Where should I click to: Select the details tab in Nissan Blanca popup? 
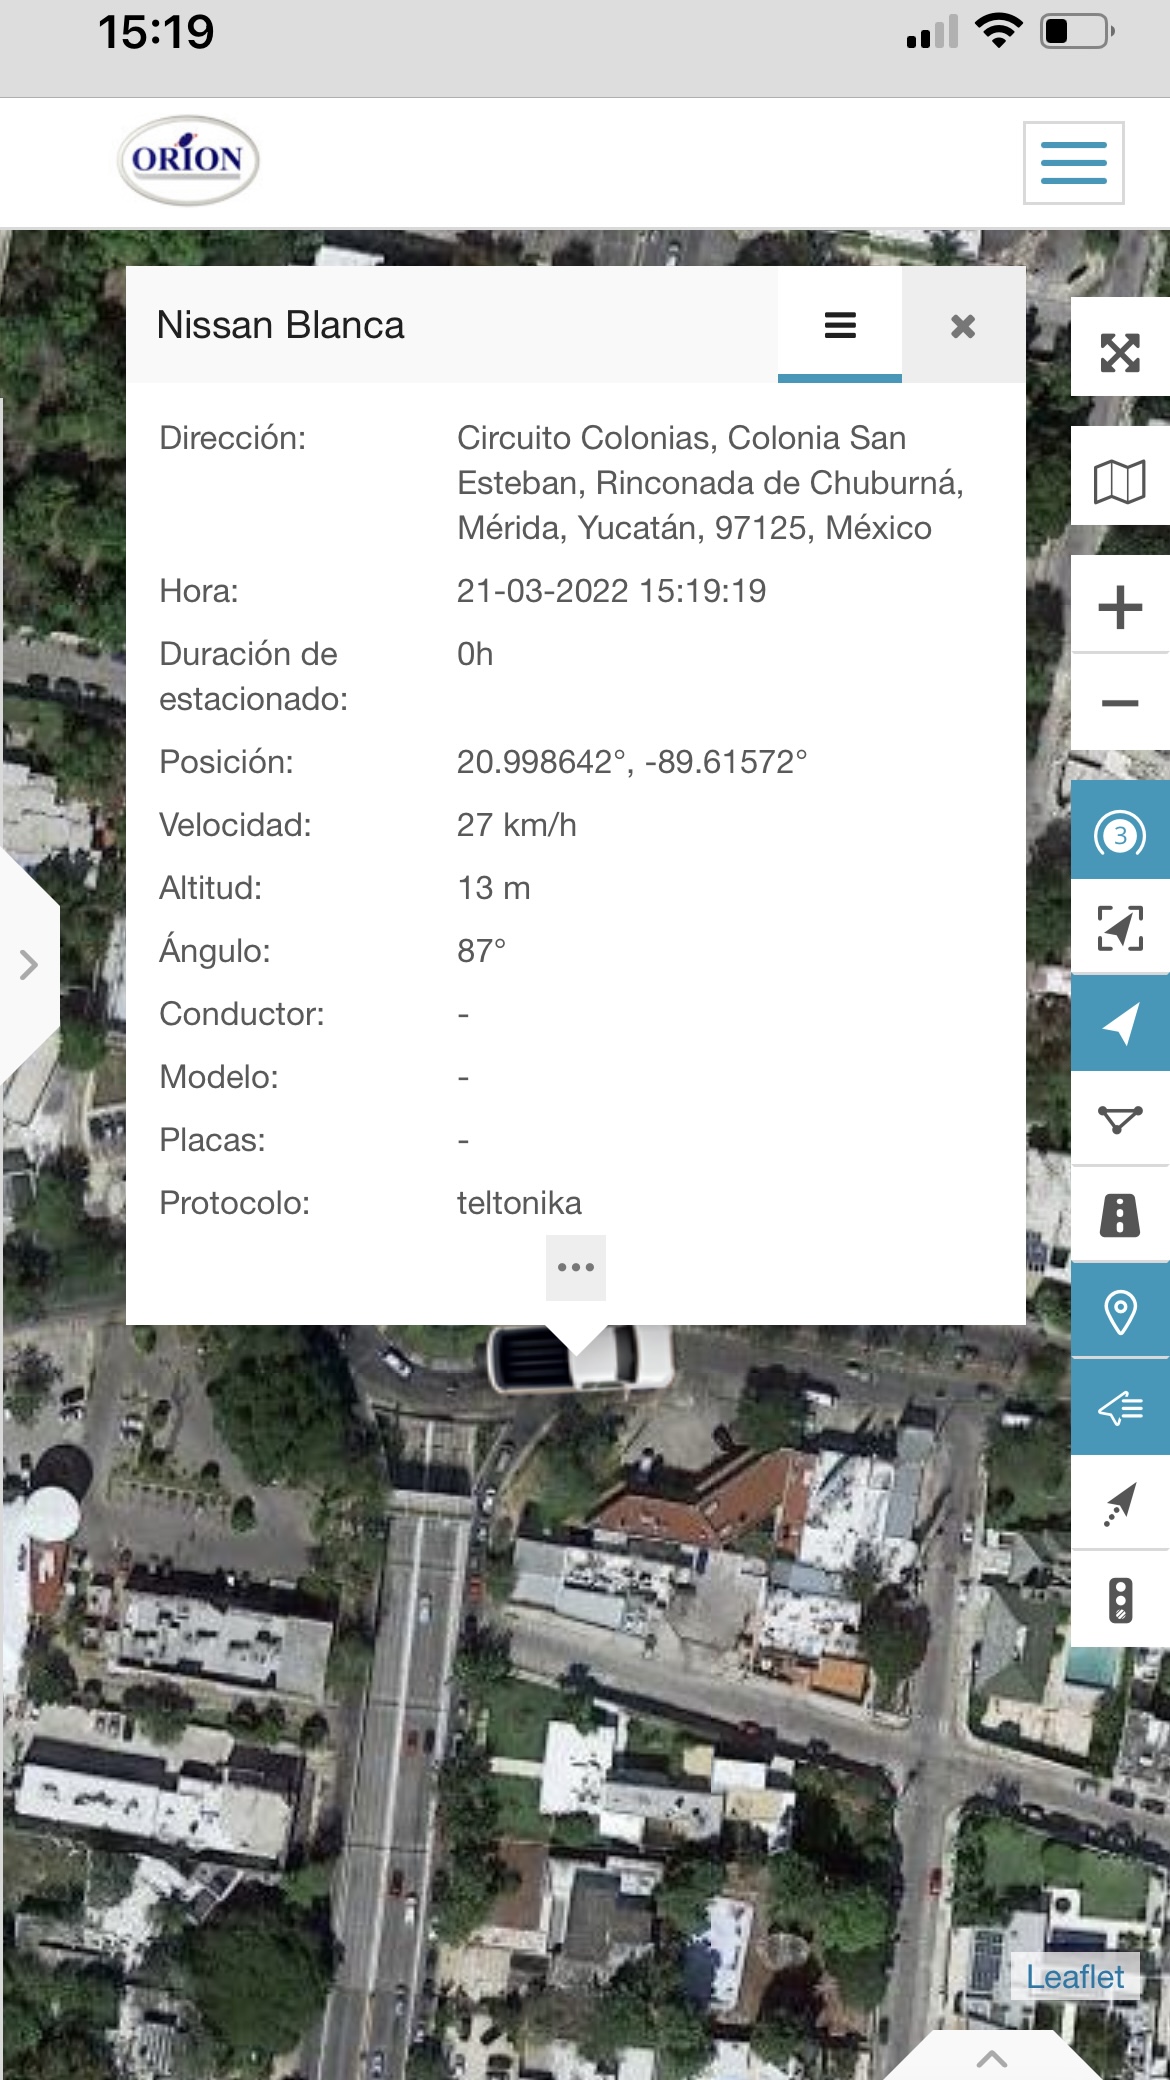[x=840, y=325]
